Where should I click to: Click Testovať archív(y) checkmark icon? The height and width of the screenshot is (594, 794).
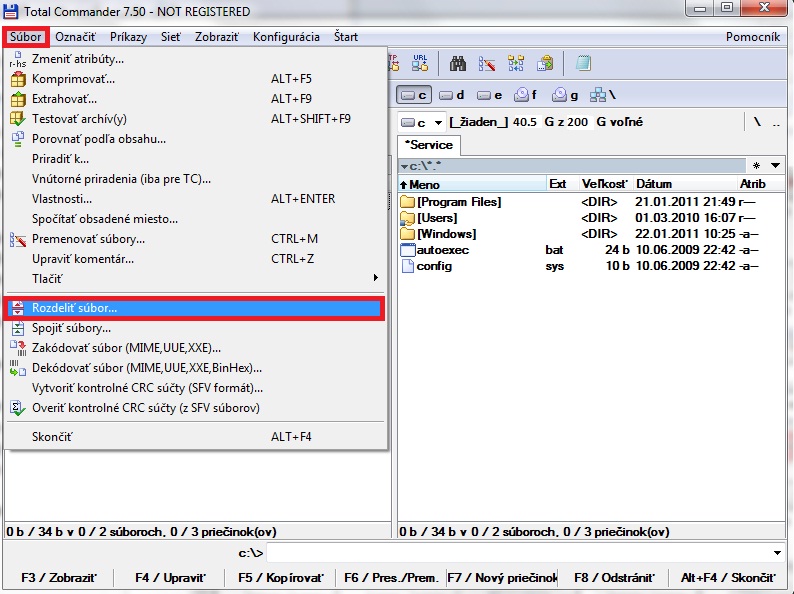coord(18,118)
